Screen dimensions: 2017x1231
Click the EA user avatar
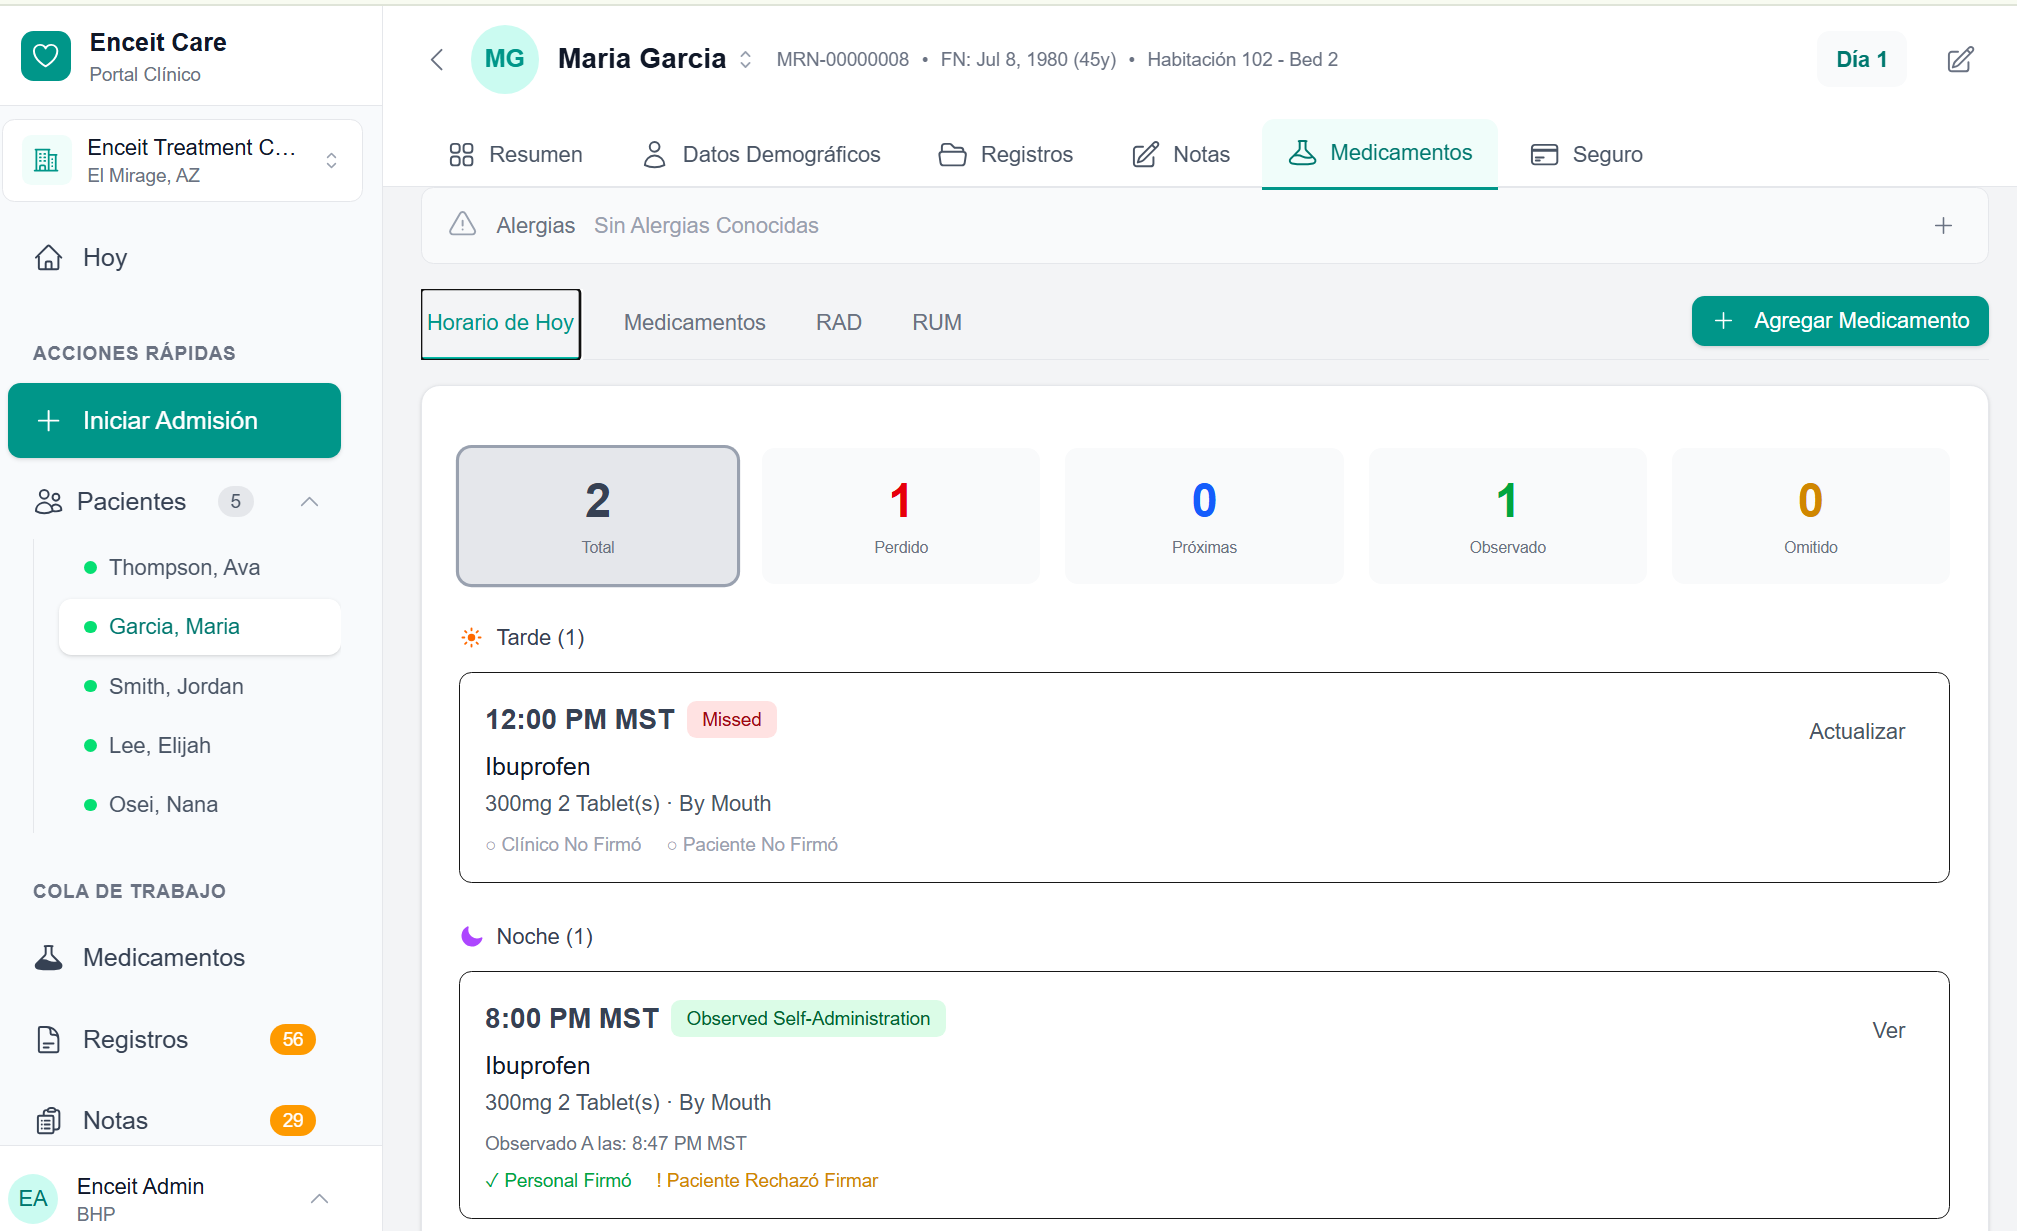(33, 1199)
